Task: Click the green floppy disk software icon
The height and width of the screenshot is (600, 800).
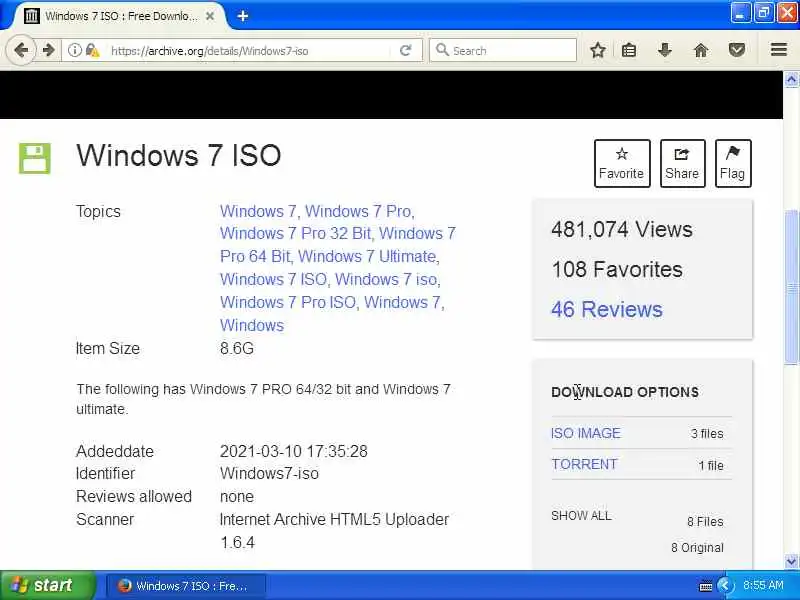Action: point(35,158)
